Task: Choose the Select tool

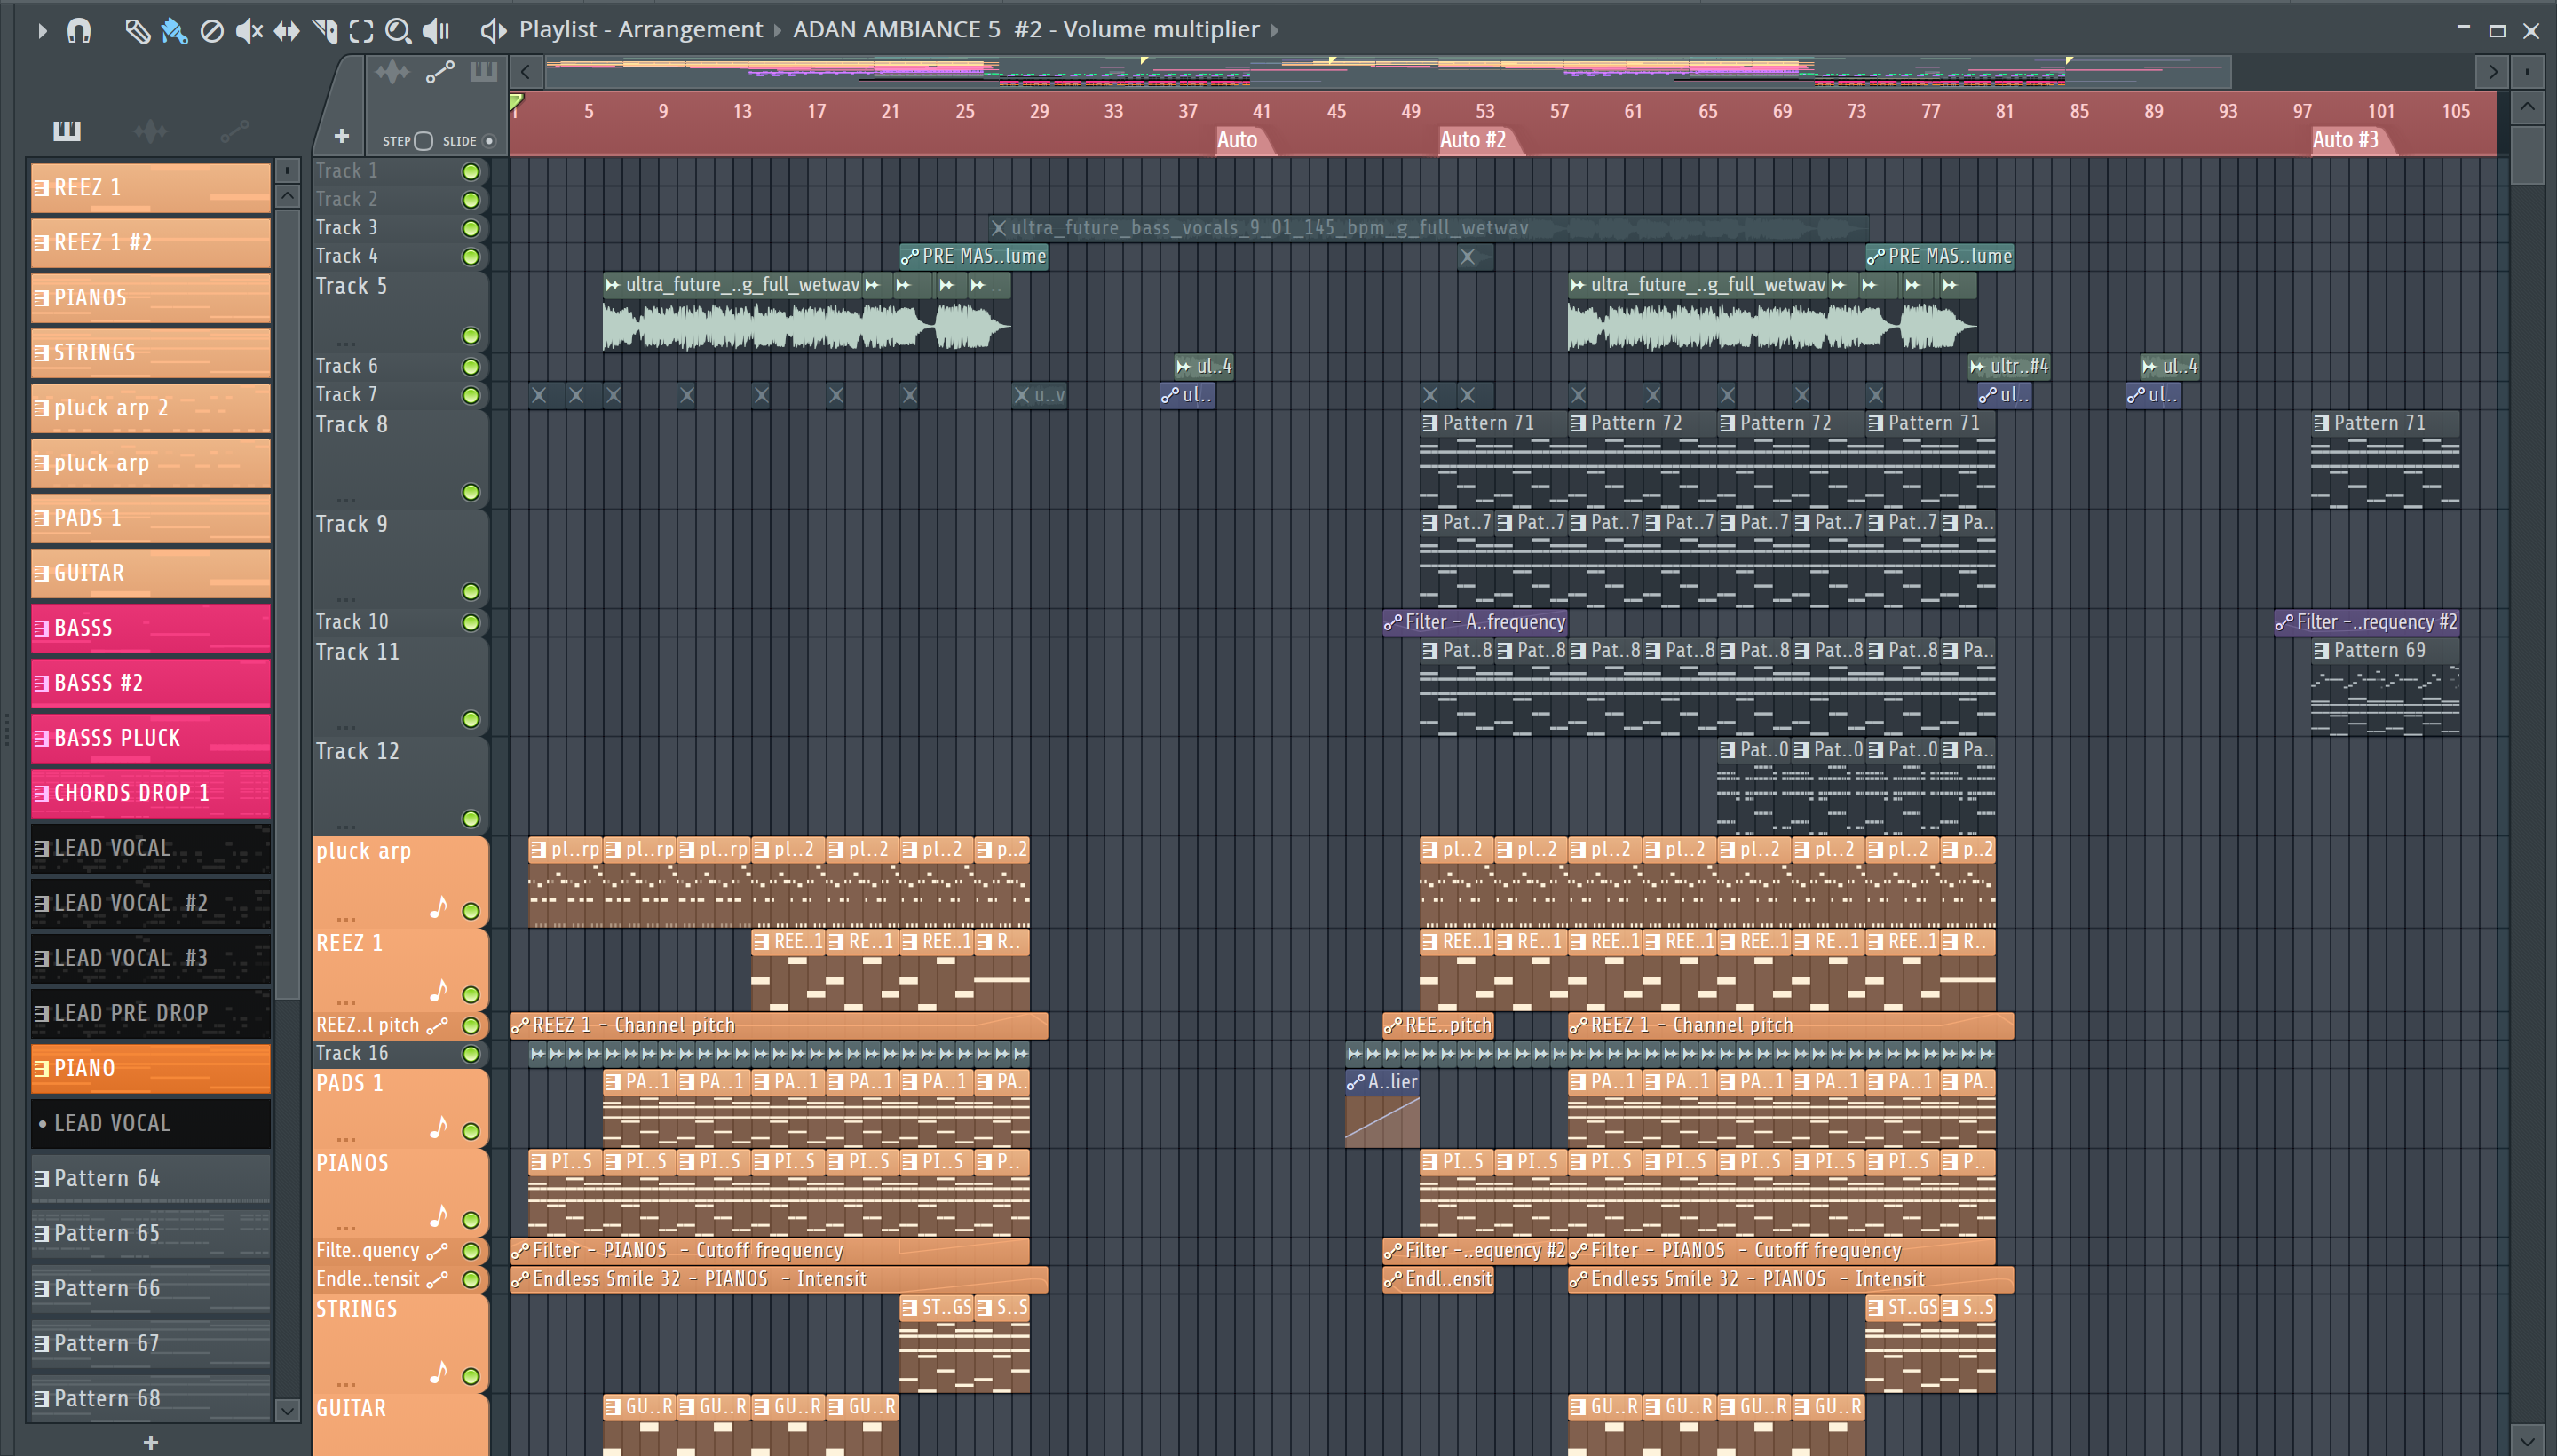Action: tap(361, 31)
